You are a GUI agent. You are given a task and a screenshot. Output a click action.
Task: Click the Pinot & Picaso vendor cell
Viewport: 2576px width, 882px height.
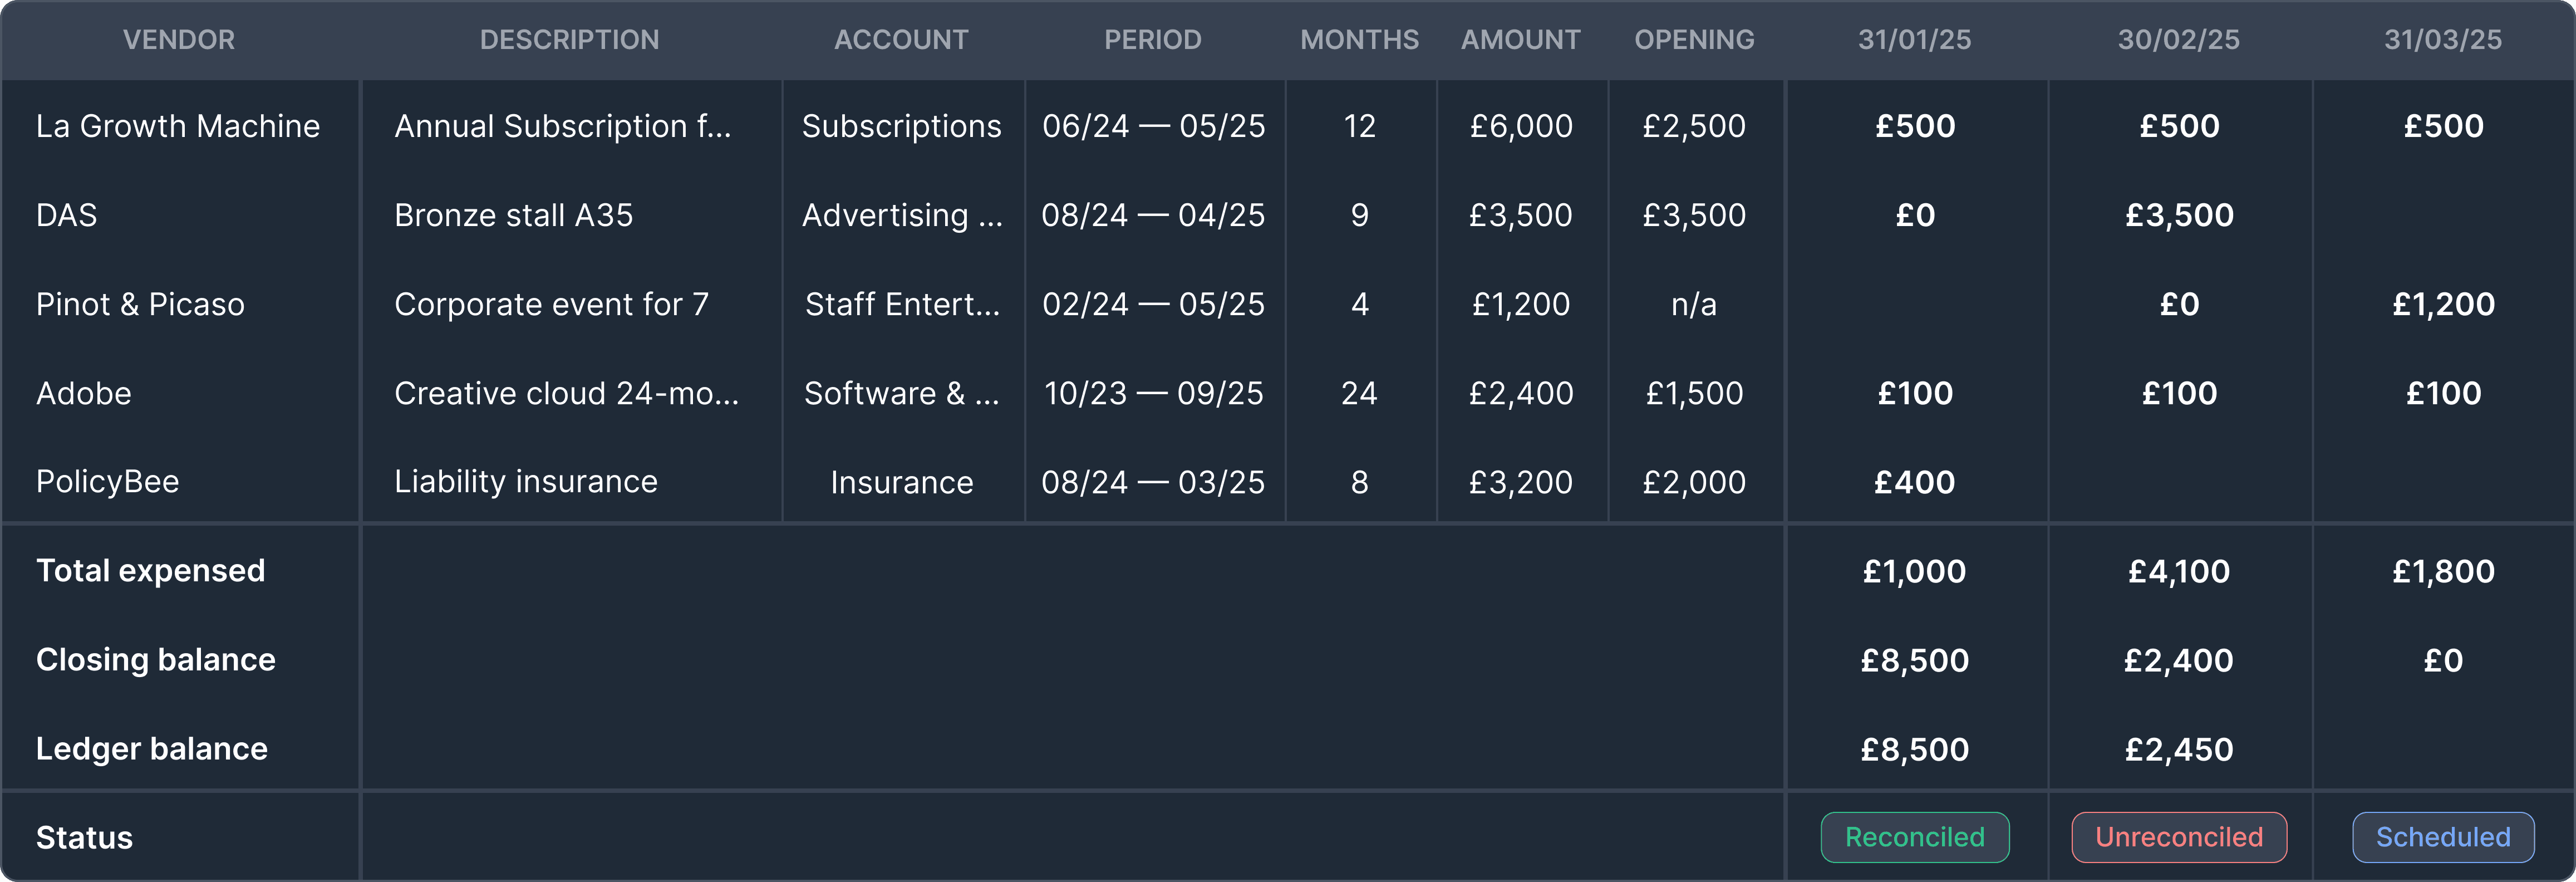140,304
